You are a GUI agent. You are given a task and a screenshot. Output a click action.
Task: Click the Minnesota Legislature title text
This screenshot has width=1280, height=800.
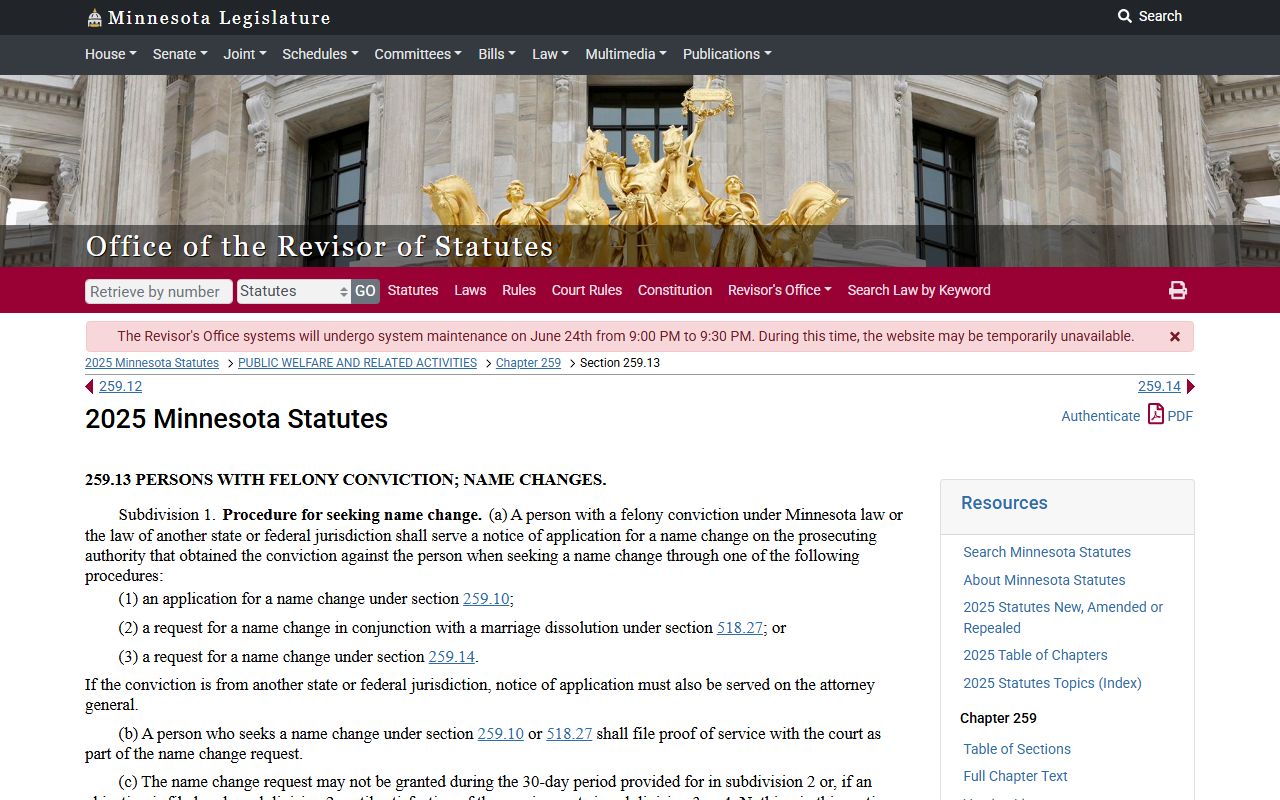[x=219, y=18]
